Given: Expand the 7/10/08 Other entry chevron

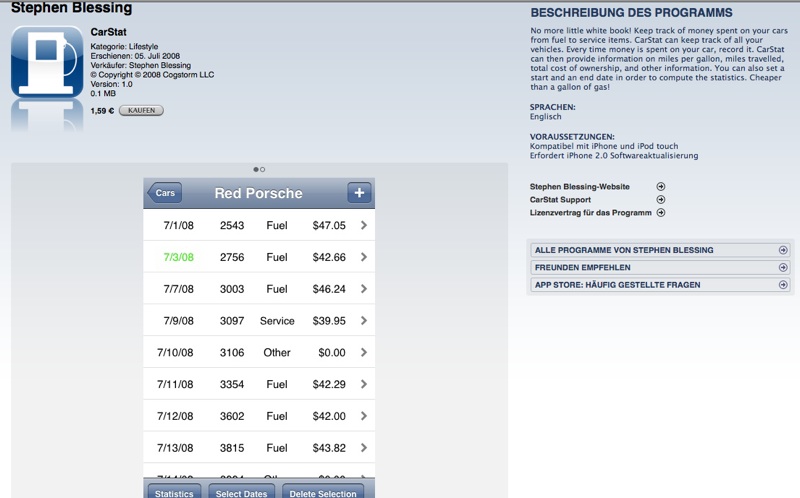Looking at the screenshot, I should 363,353.
